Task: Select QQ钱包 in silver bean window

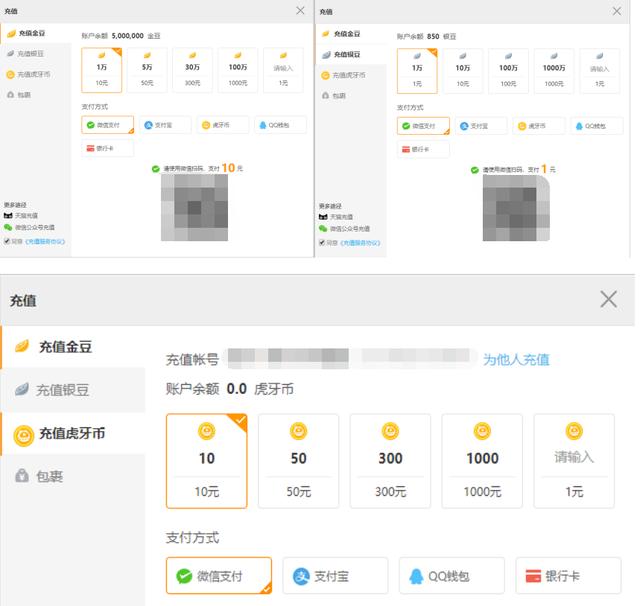Action: pos(597,126)
